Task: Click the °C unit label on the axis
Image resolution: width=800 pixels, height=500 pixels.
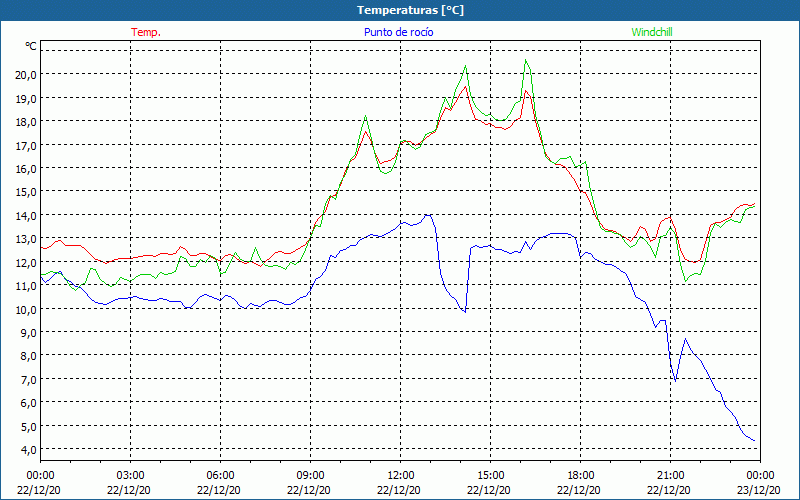Action: [31, 46]
